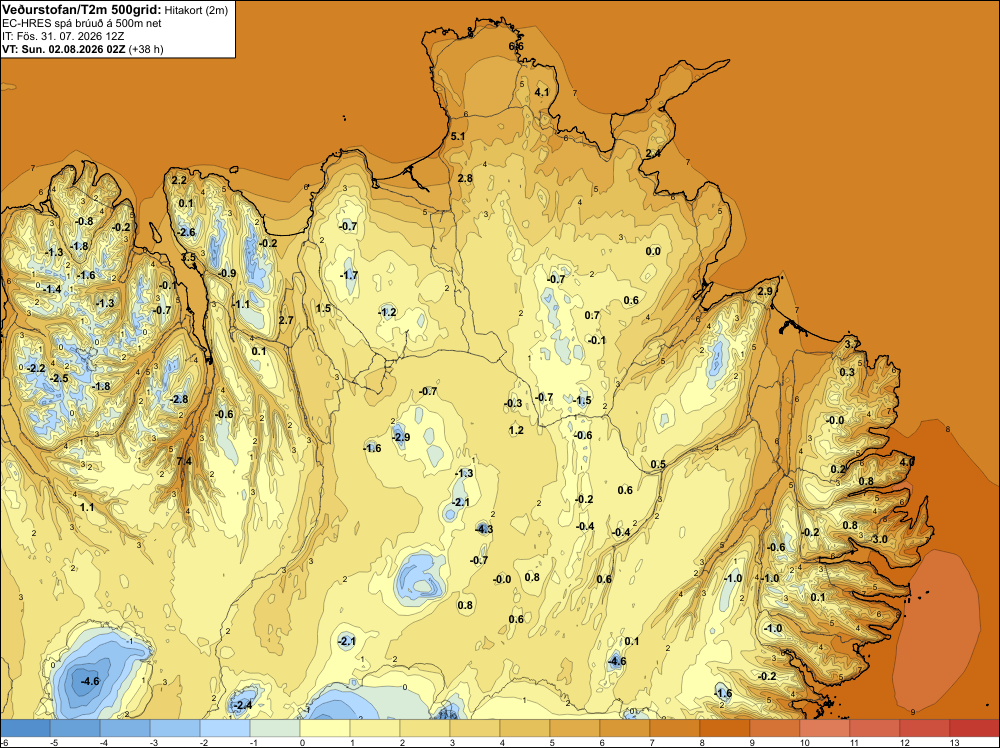Click the '-2.5' temperature value

coord(59,378)
